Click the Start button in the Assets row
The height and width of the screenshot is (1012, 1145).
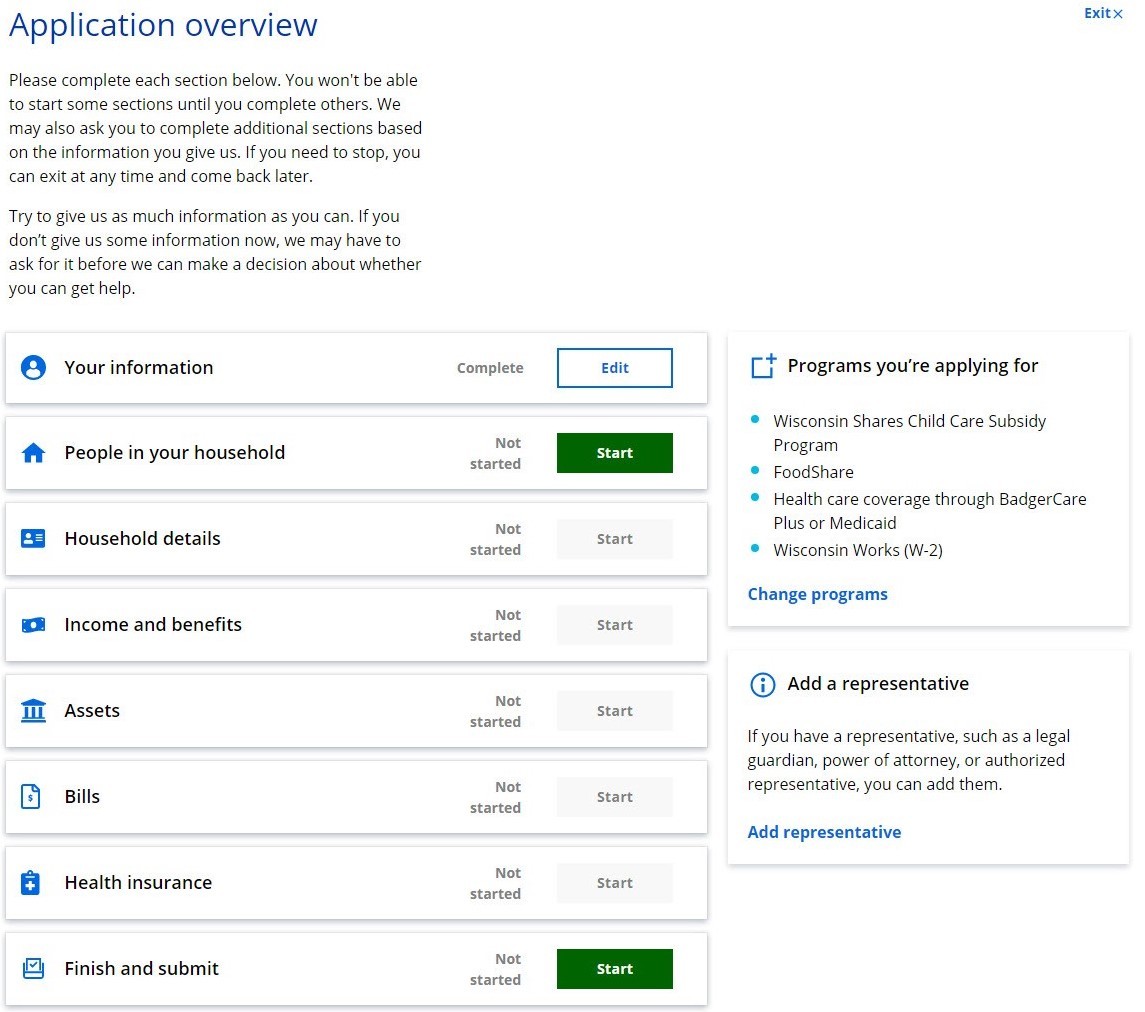614,711
